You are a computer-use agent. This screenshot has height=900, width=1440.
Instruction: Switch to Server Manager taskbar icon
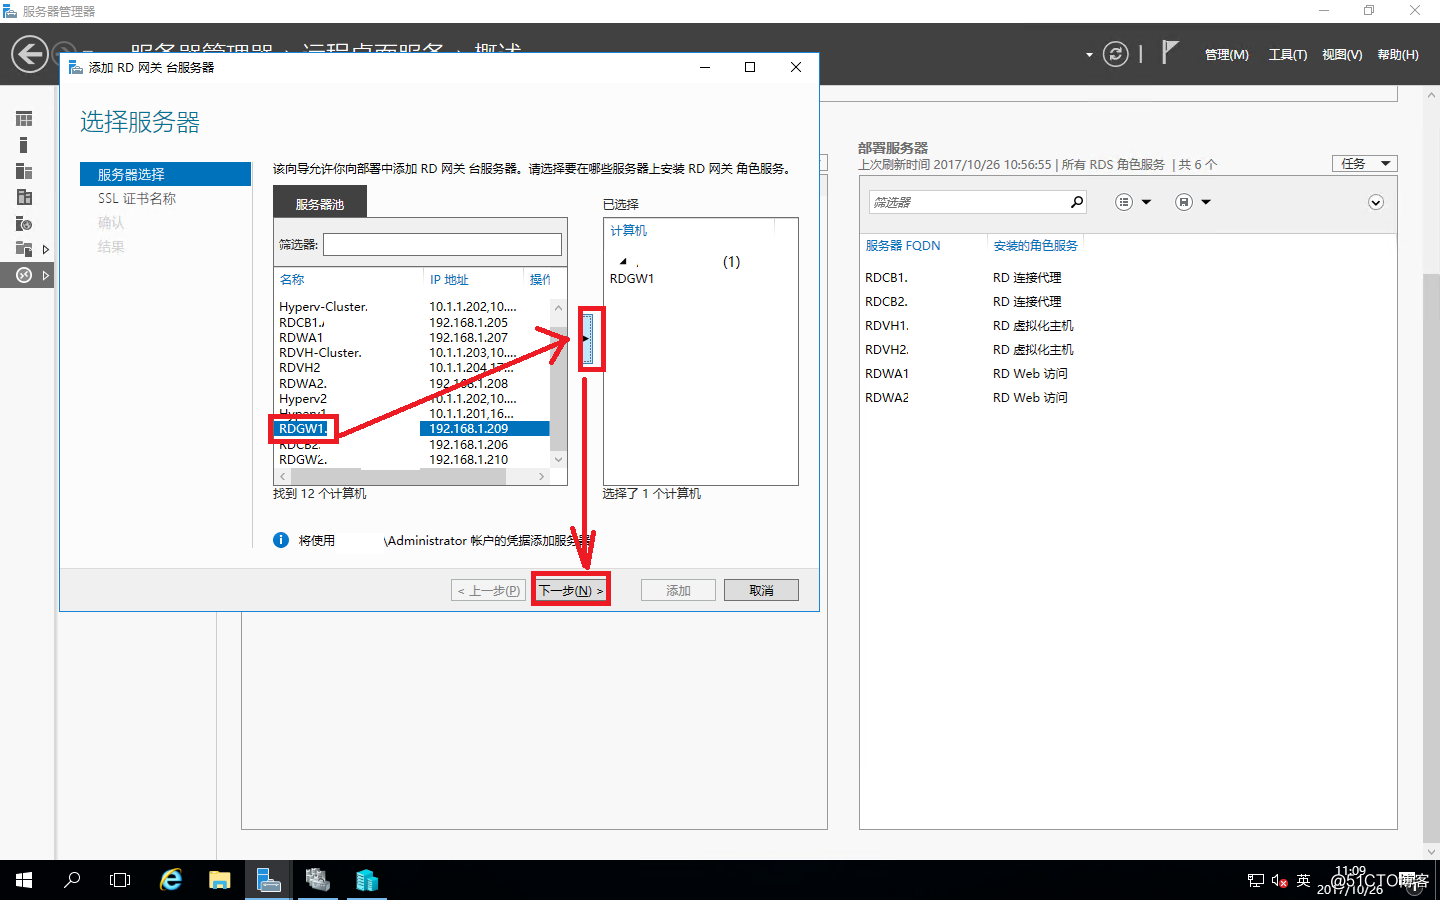[x=268, y=880]
